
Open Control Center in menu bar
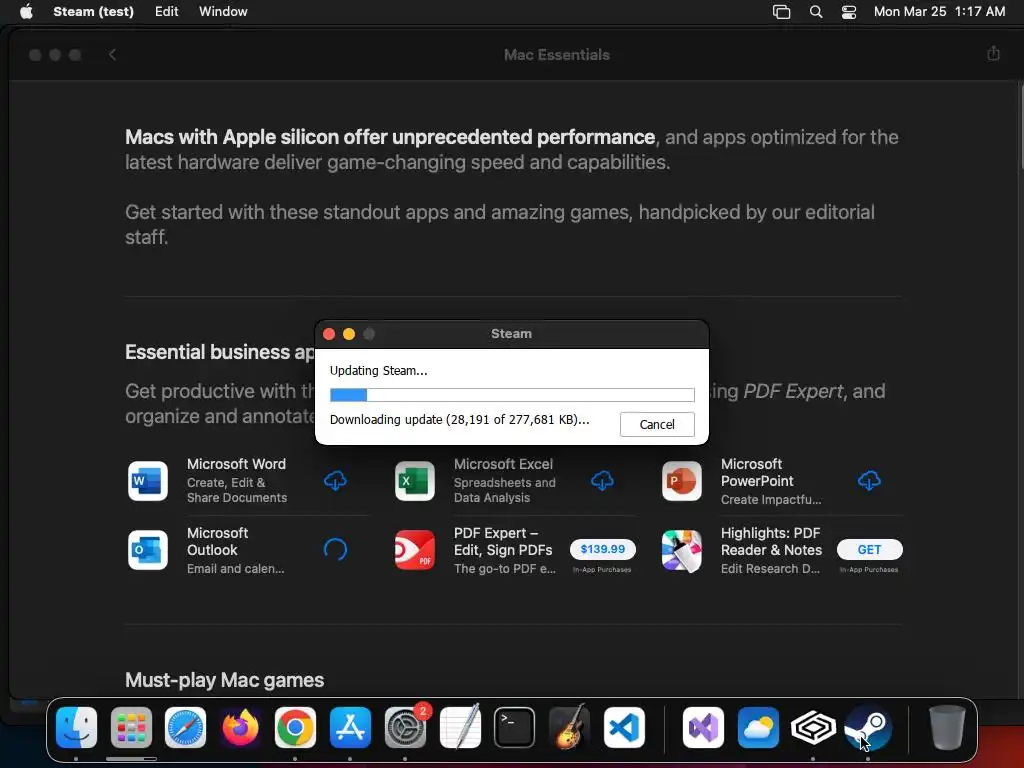tap(849, 11)
